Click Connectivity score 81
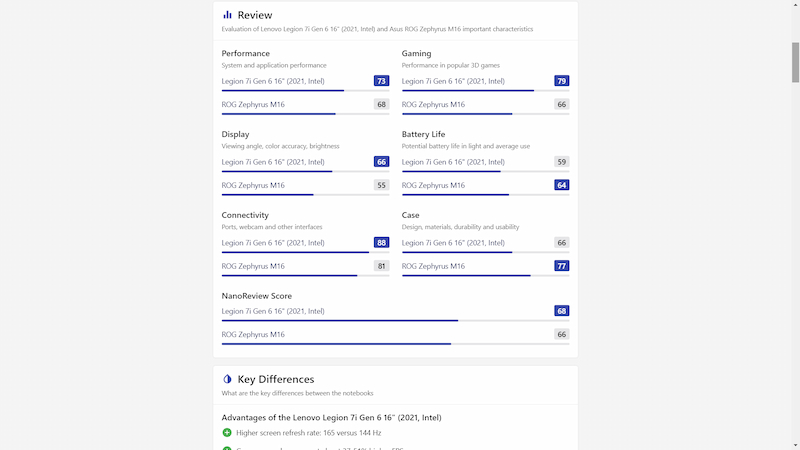 point(381,266)
